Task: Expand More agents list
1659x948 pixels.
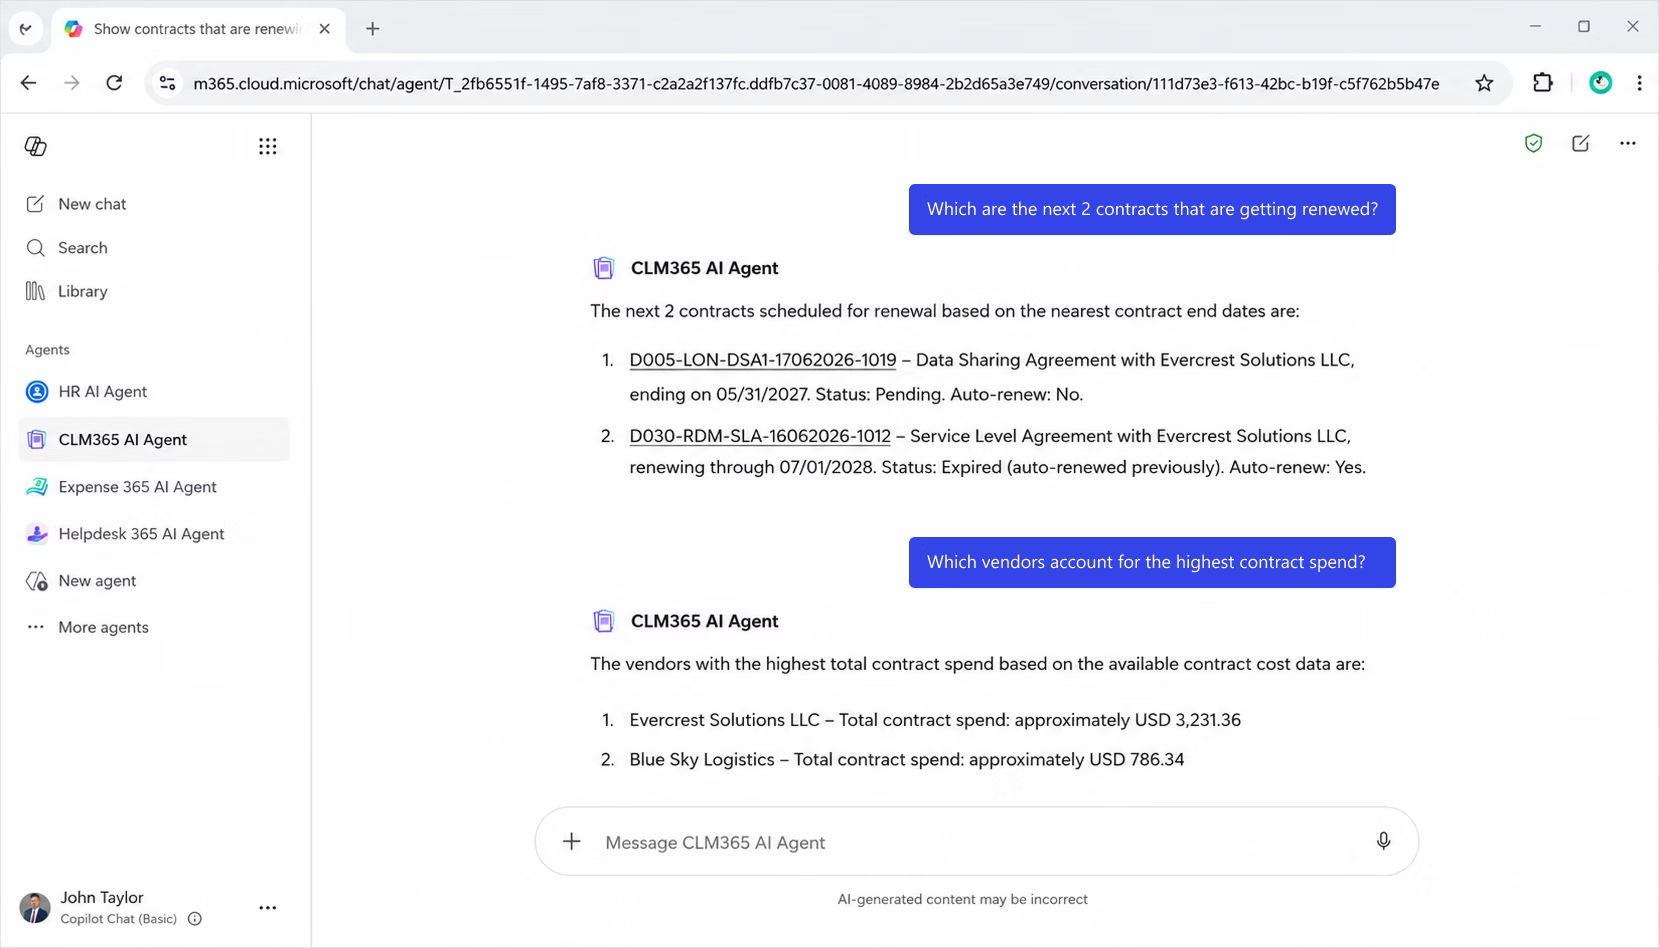Action: [x=154, y=627]
